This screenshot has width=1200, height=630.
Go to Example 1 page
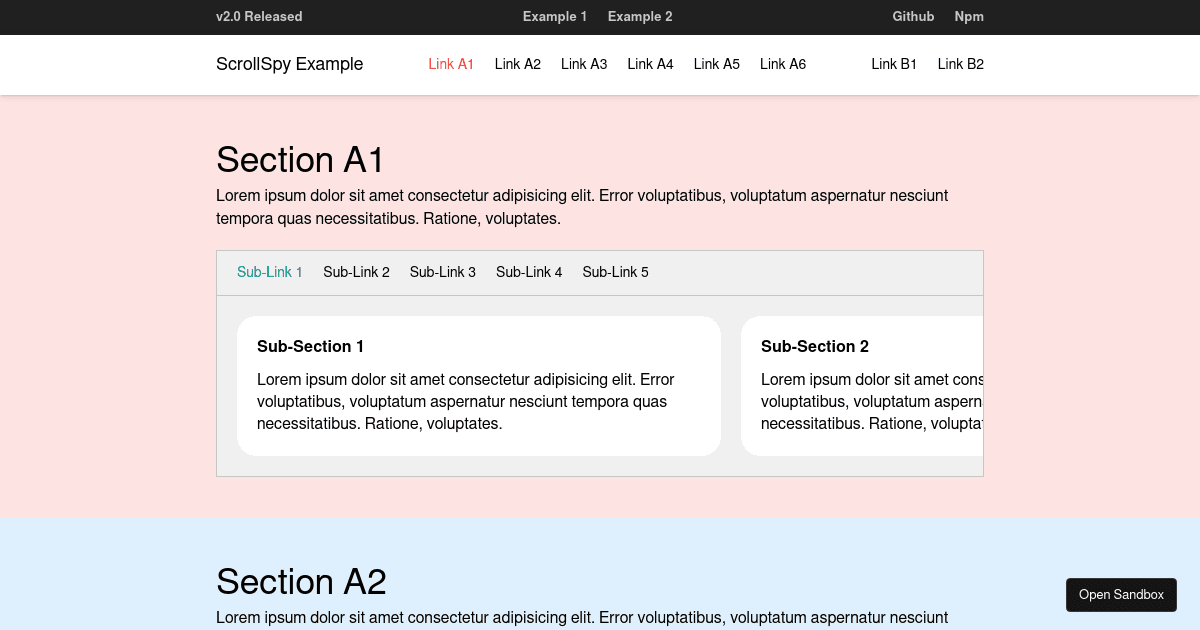(555, 16)
